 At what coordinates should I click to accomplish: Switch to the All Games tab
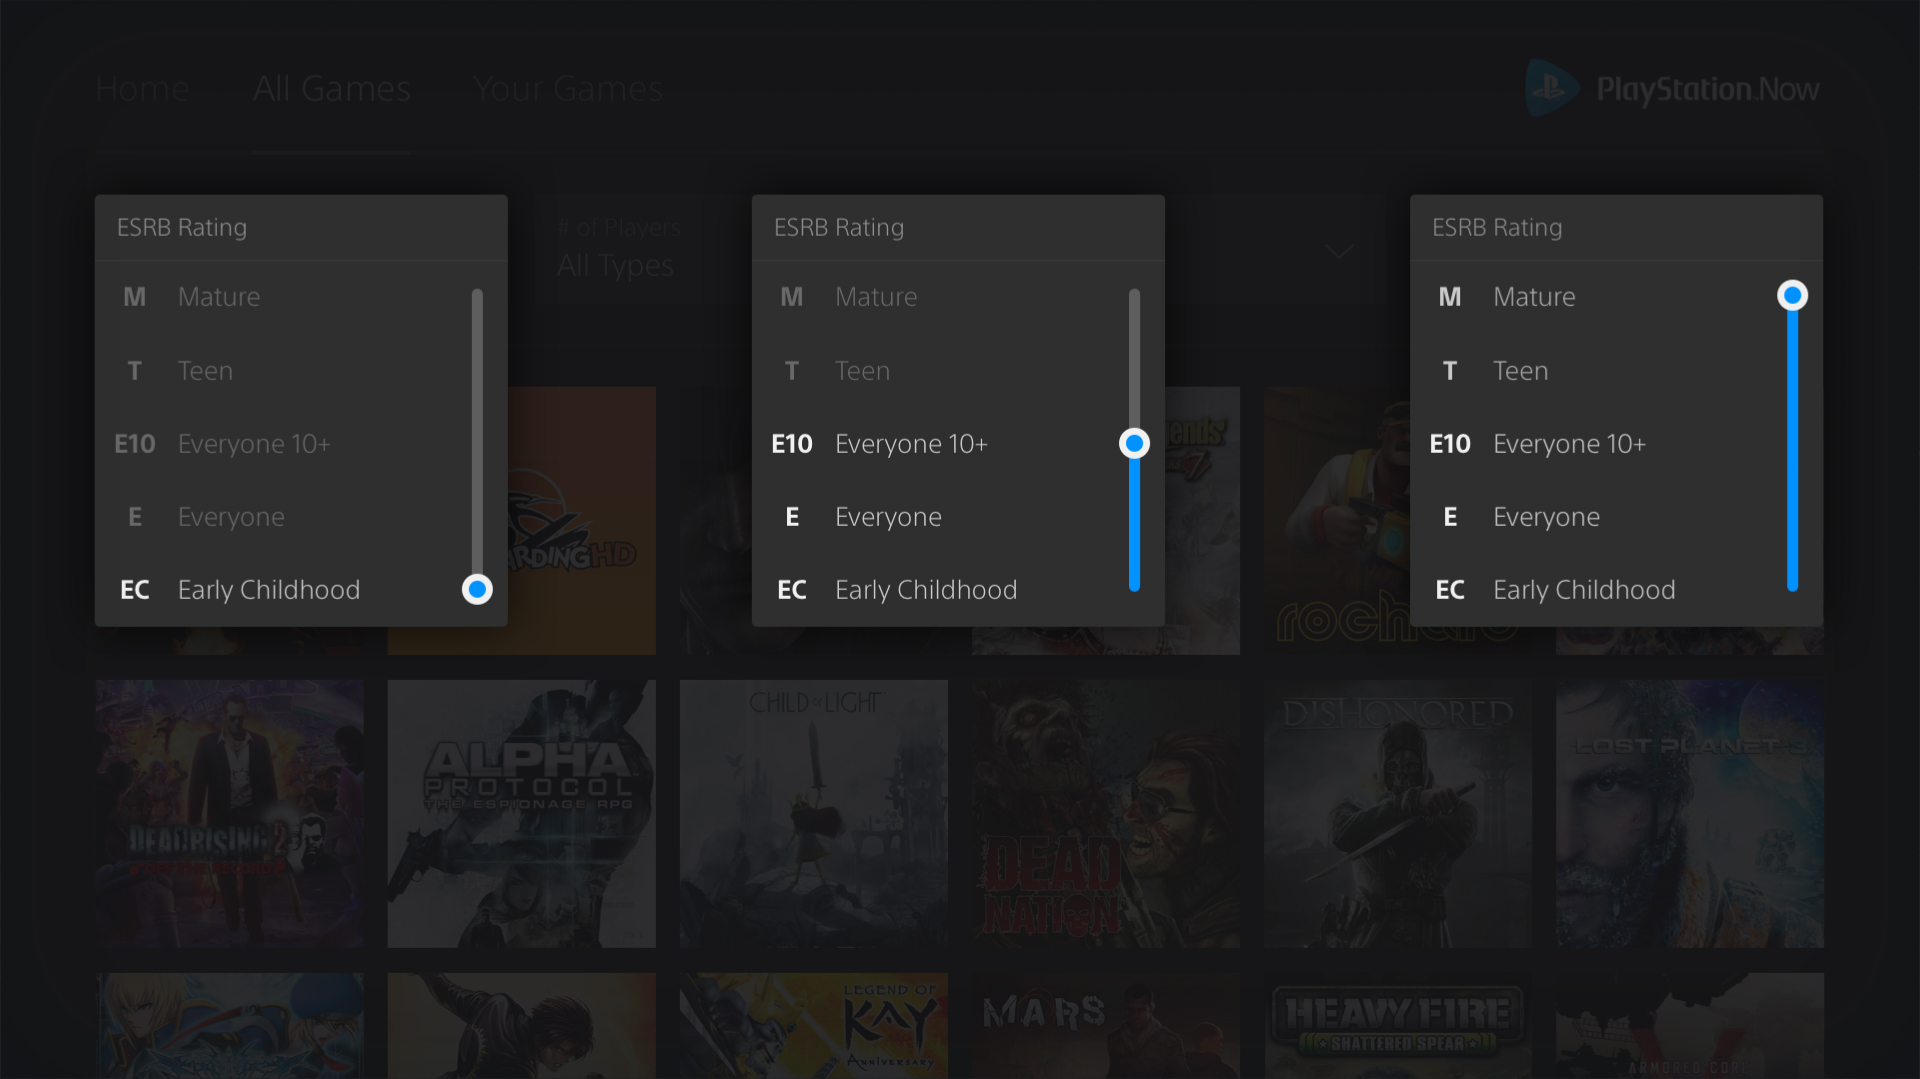coord(331,89)
